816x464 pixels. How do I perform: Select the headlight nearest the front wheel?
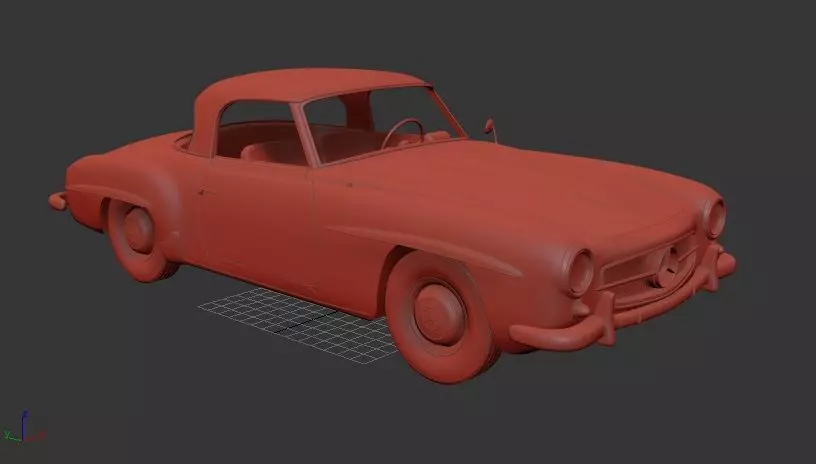coord(580,273)
